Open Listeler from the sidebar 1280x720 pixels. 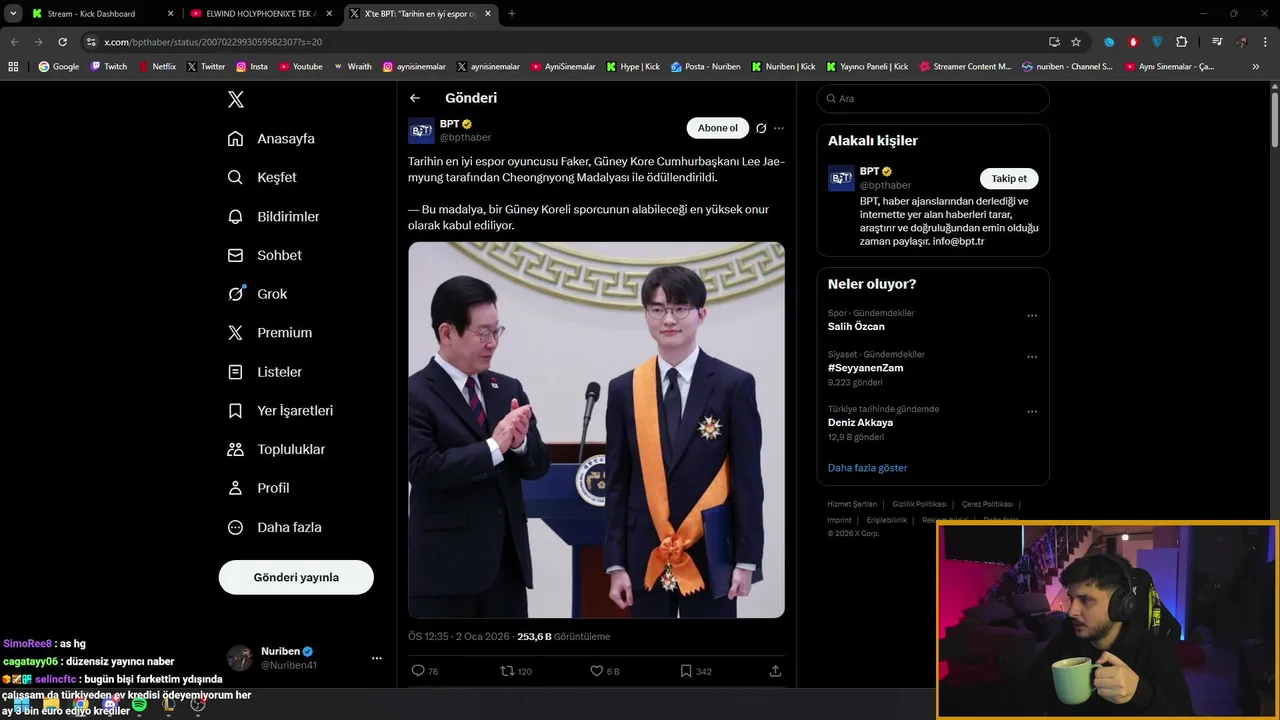(x=264, y=372)
